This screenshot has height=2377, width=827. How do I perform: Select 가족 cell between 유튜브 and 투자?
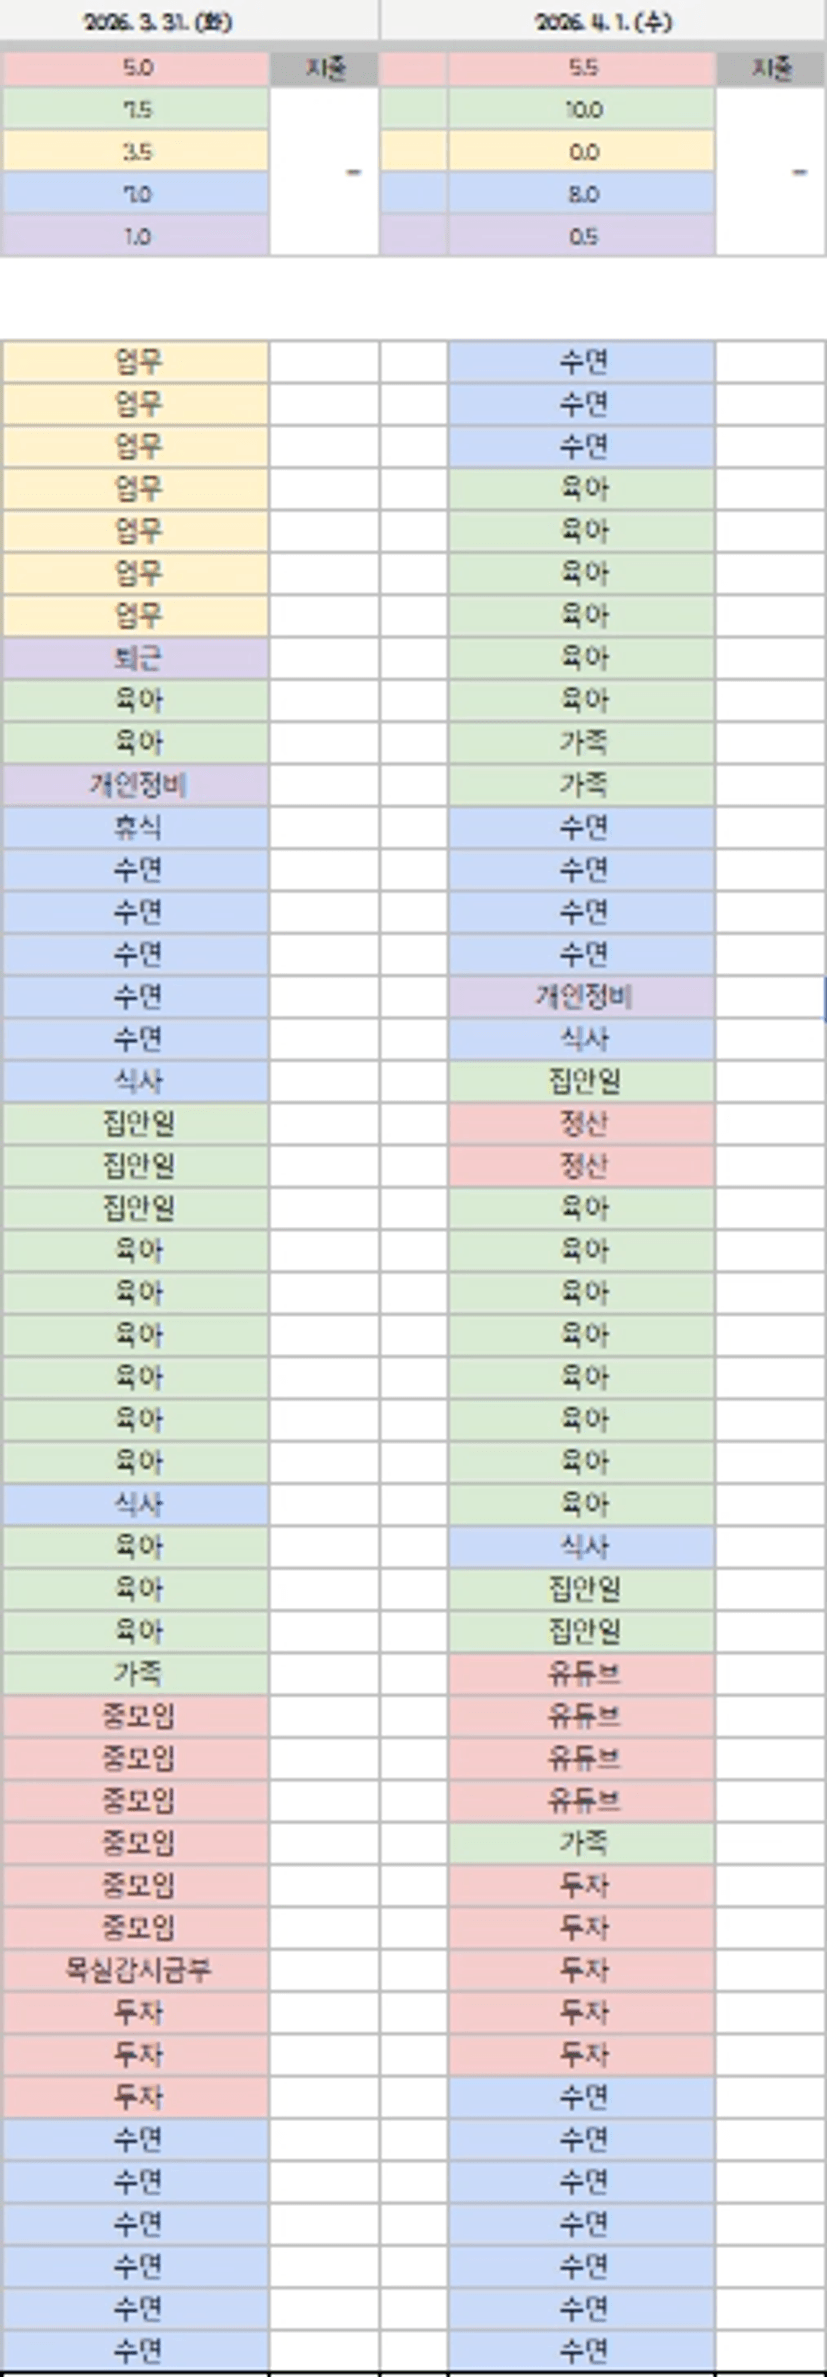pyautogui.click(x=582, y=1842)
